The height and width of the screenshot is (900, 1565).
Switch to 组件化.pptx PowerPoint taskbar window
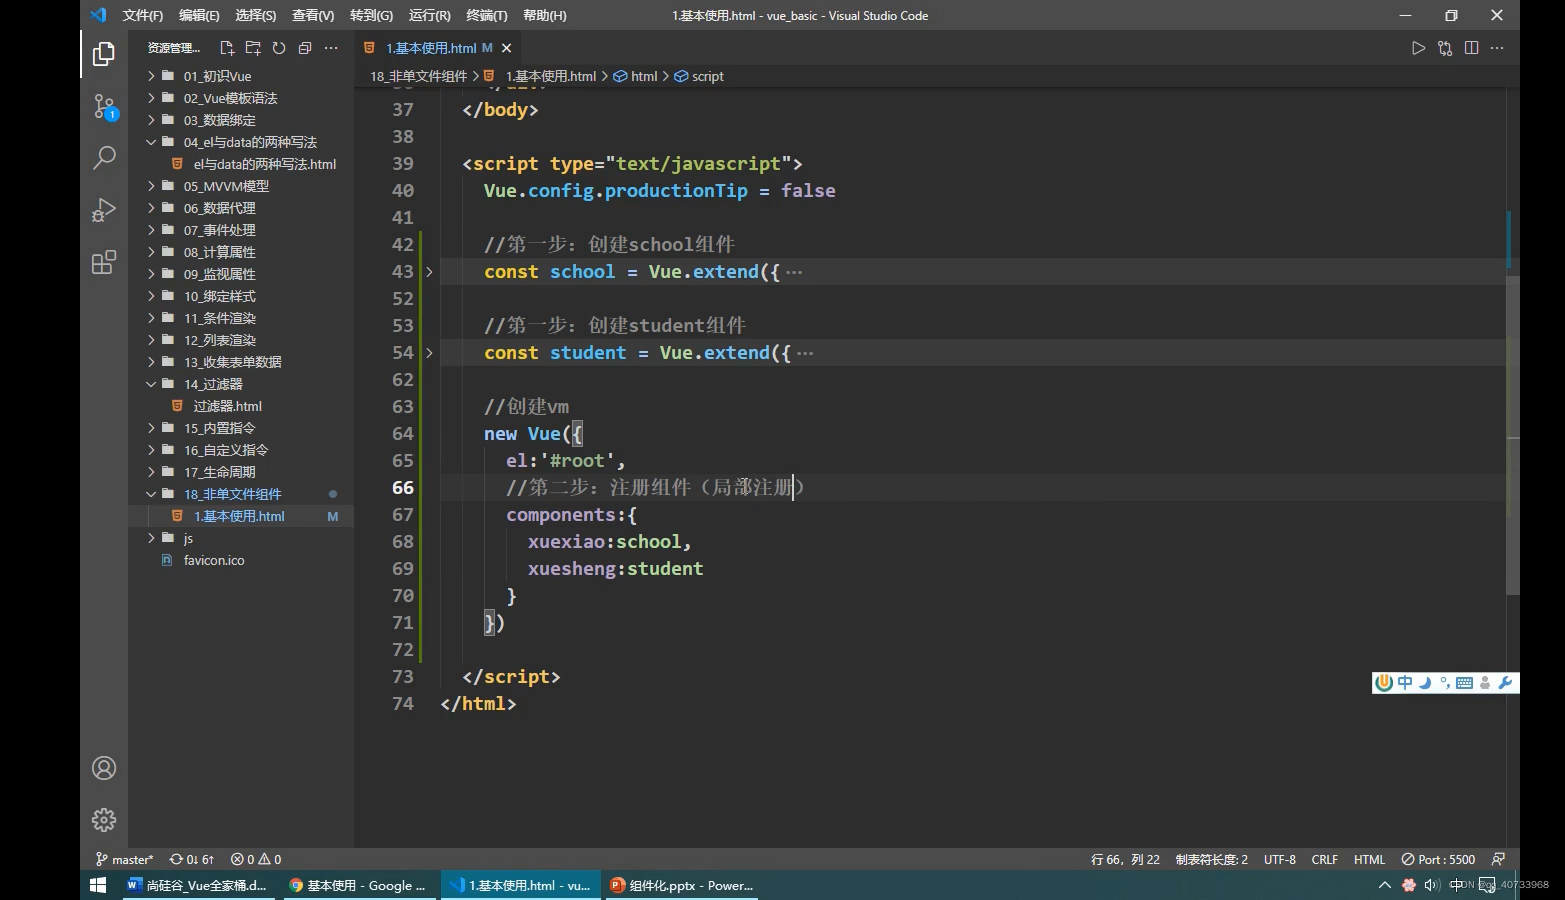682,885
